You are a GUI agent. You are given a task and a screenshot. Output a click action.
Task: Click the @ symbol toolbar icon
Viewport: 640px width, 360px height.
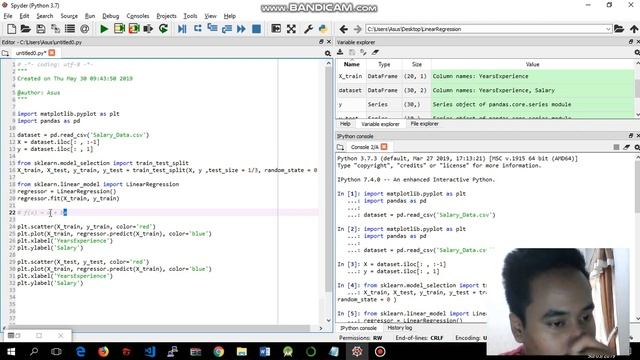click(84, 29)
